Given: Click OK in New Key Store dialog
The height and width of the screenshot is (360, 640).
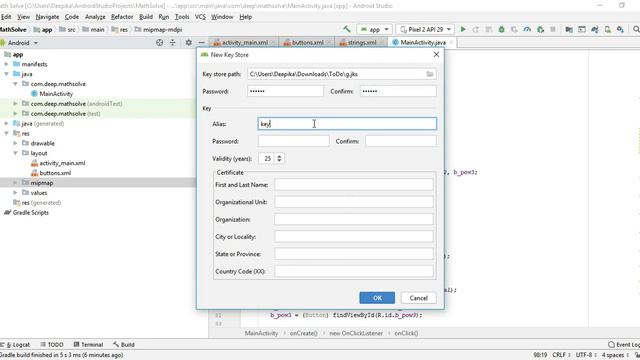Looking at the screenshot, I should [x=377, y=298].
